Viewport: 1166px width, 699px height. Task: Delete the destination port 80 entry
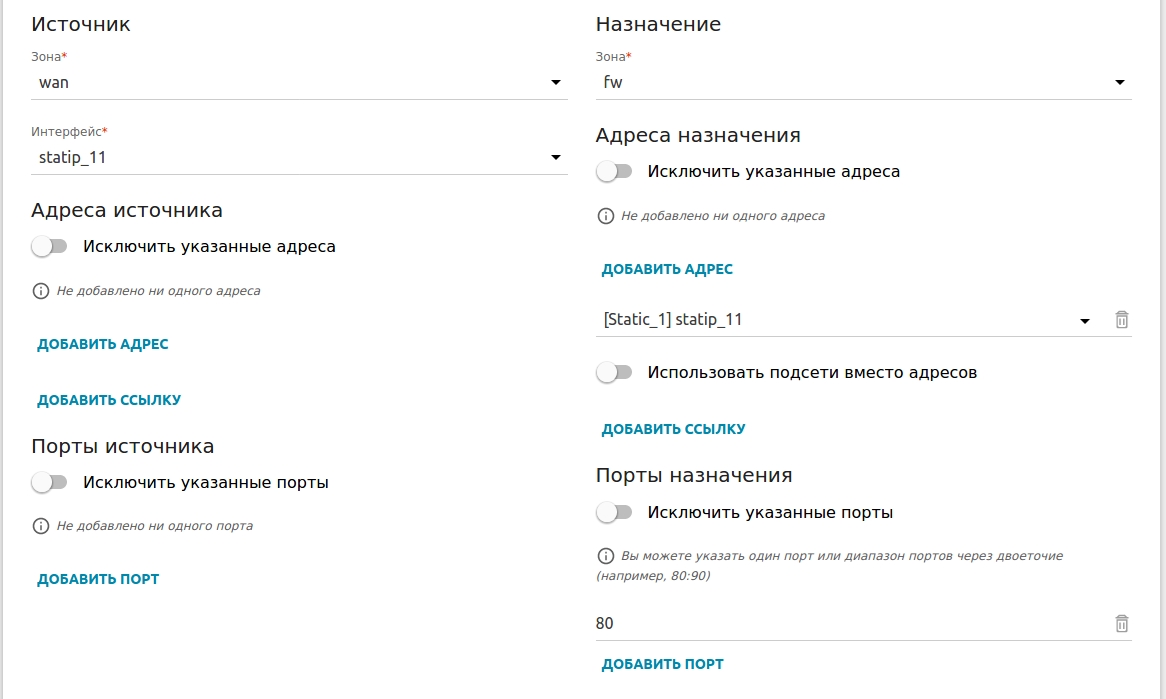pos(1121,624)
